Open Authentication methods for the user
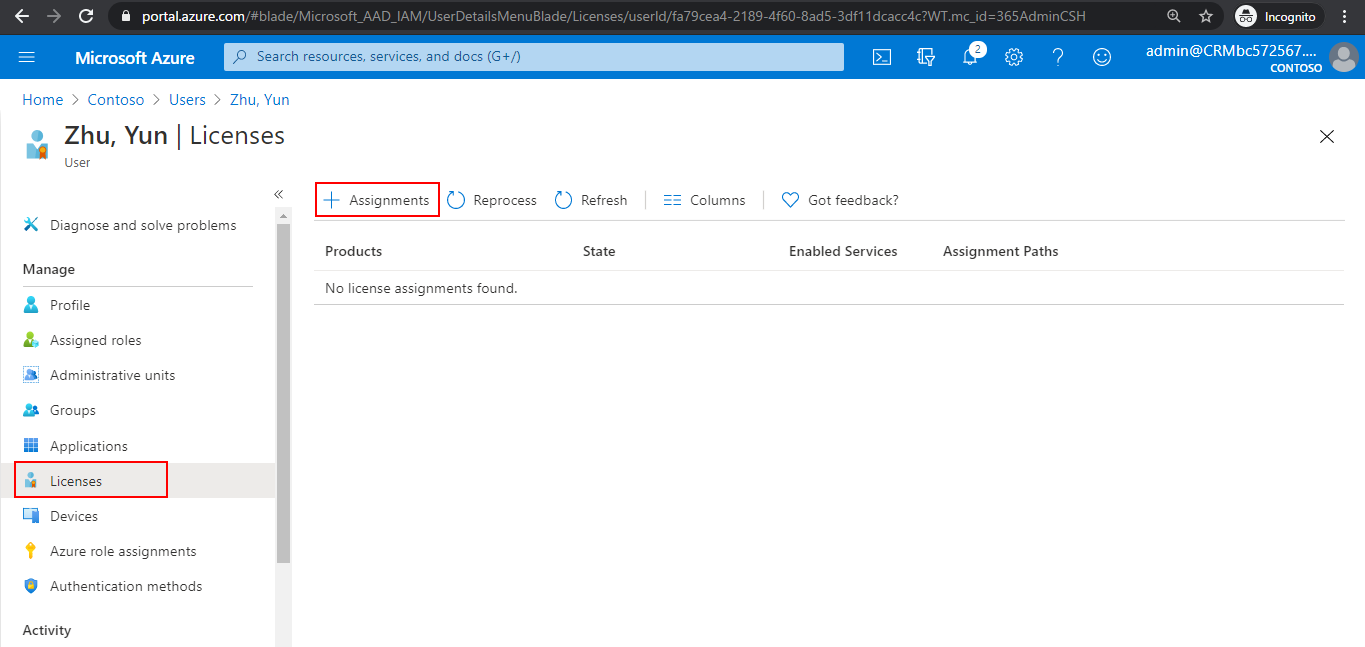 (126, 585)
